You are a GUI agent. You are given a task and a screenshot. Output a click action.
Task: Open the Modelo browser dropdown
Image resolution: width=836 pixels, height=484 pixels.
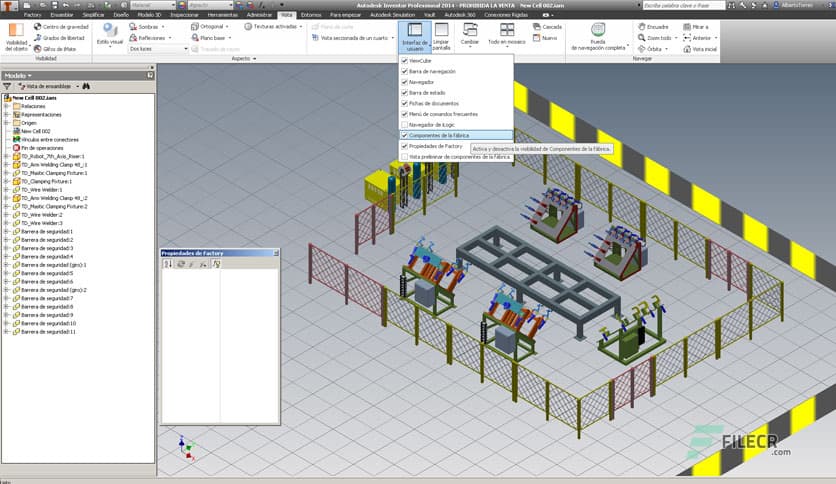pyautogui.click(x=18, y=76)
